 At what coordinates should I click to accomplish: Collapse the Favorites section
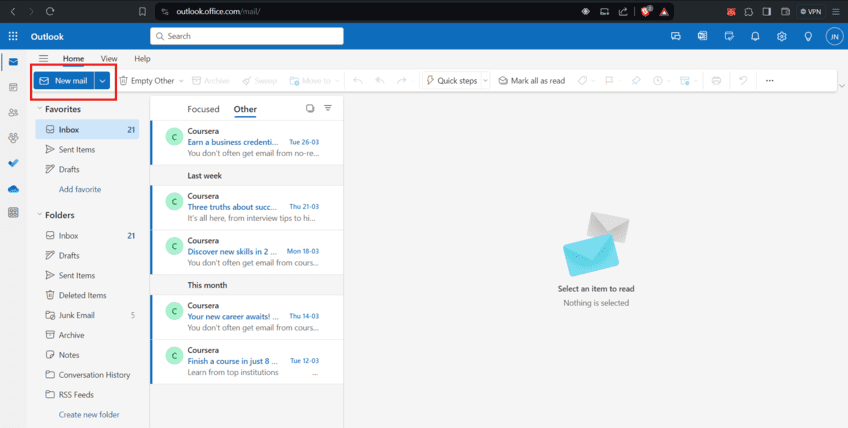click(x=39, y=109)
